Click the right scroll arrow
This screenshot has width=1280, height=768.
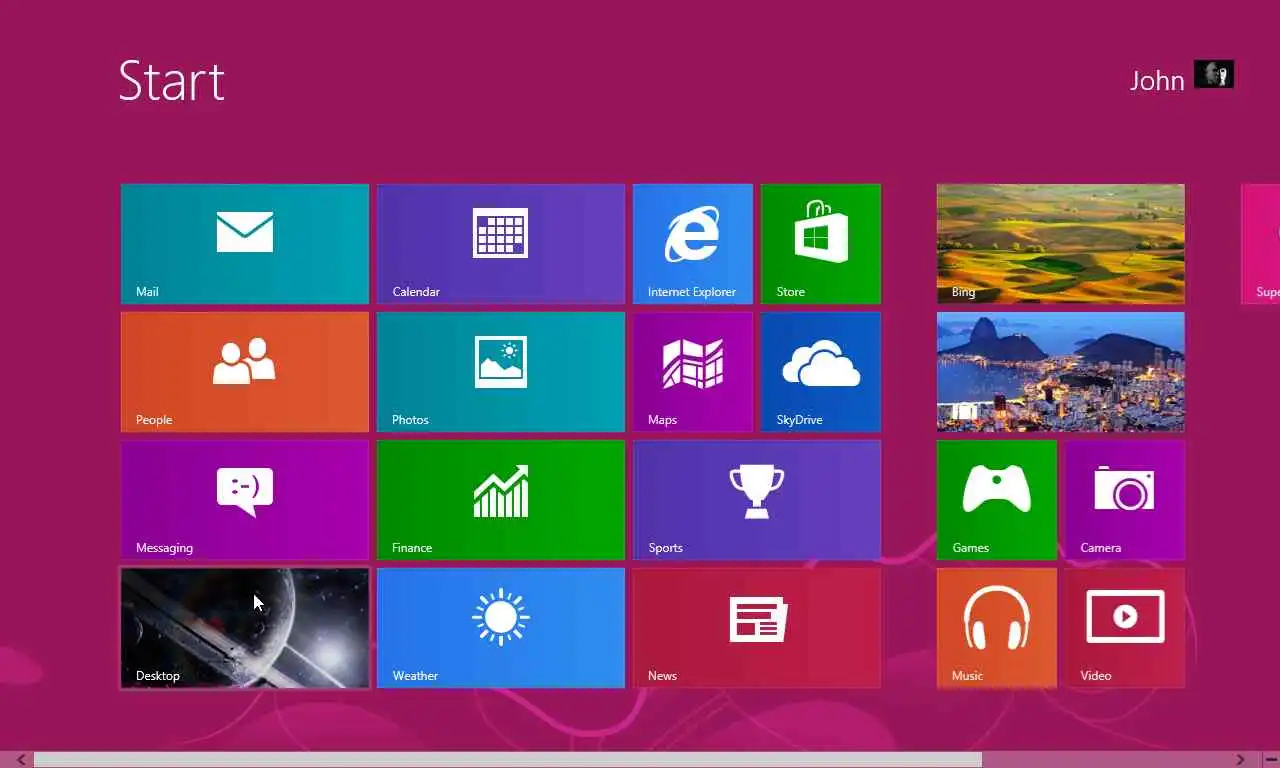[x=1240, y=760]
